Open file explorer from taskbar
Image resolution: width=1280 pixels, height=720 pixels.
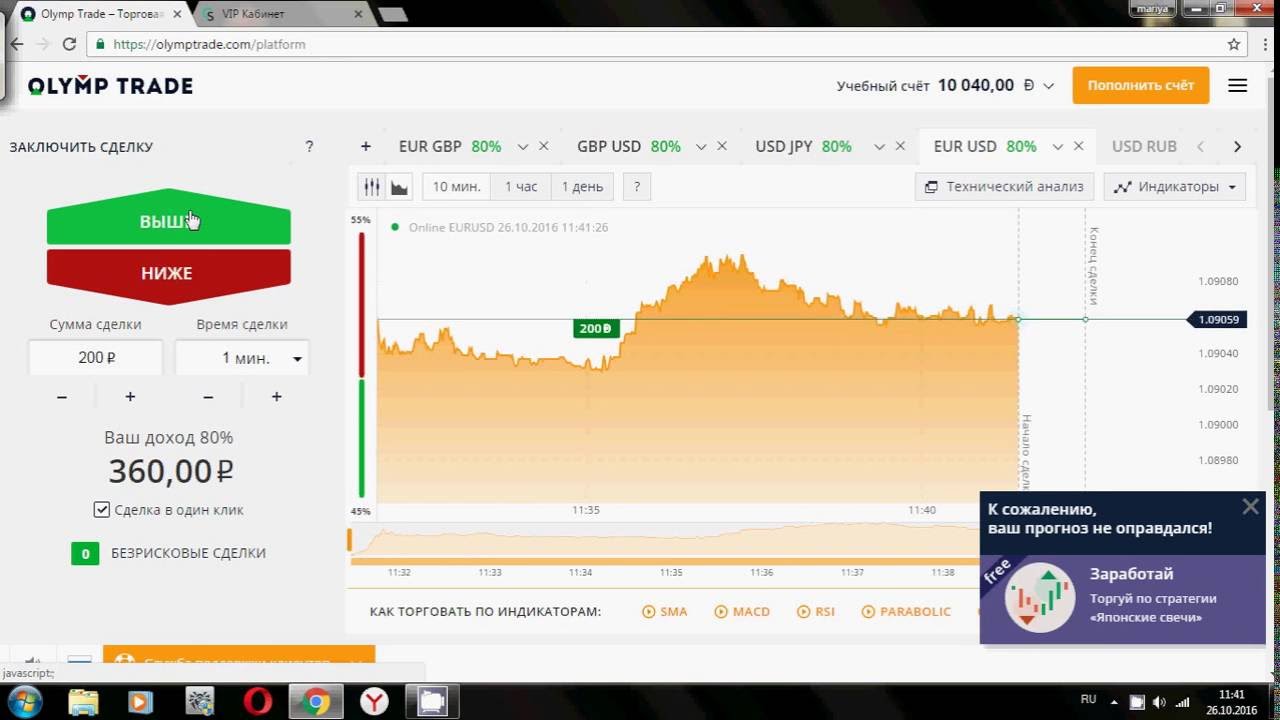point(84,702)
